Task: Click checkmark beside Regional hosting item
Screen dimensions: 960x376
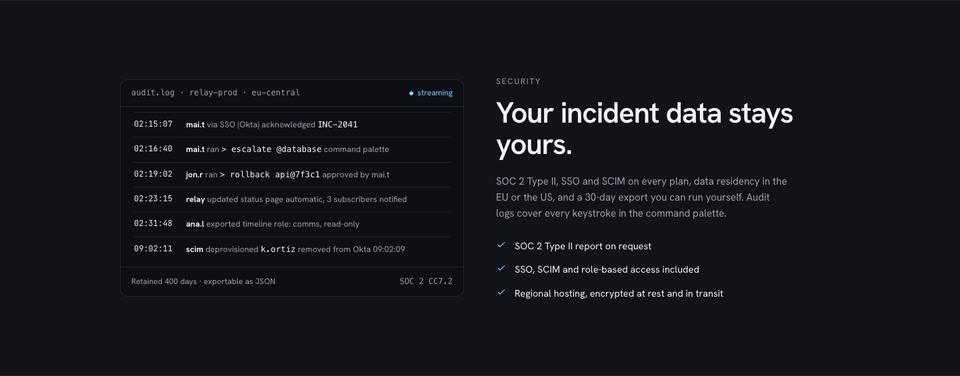Action: 501,292
